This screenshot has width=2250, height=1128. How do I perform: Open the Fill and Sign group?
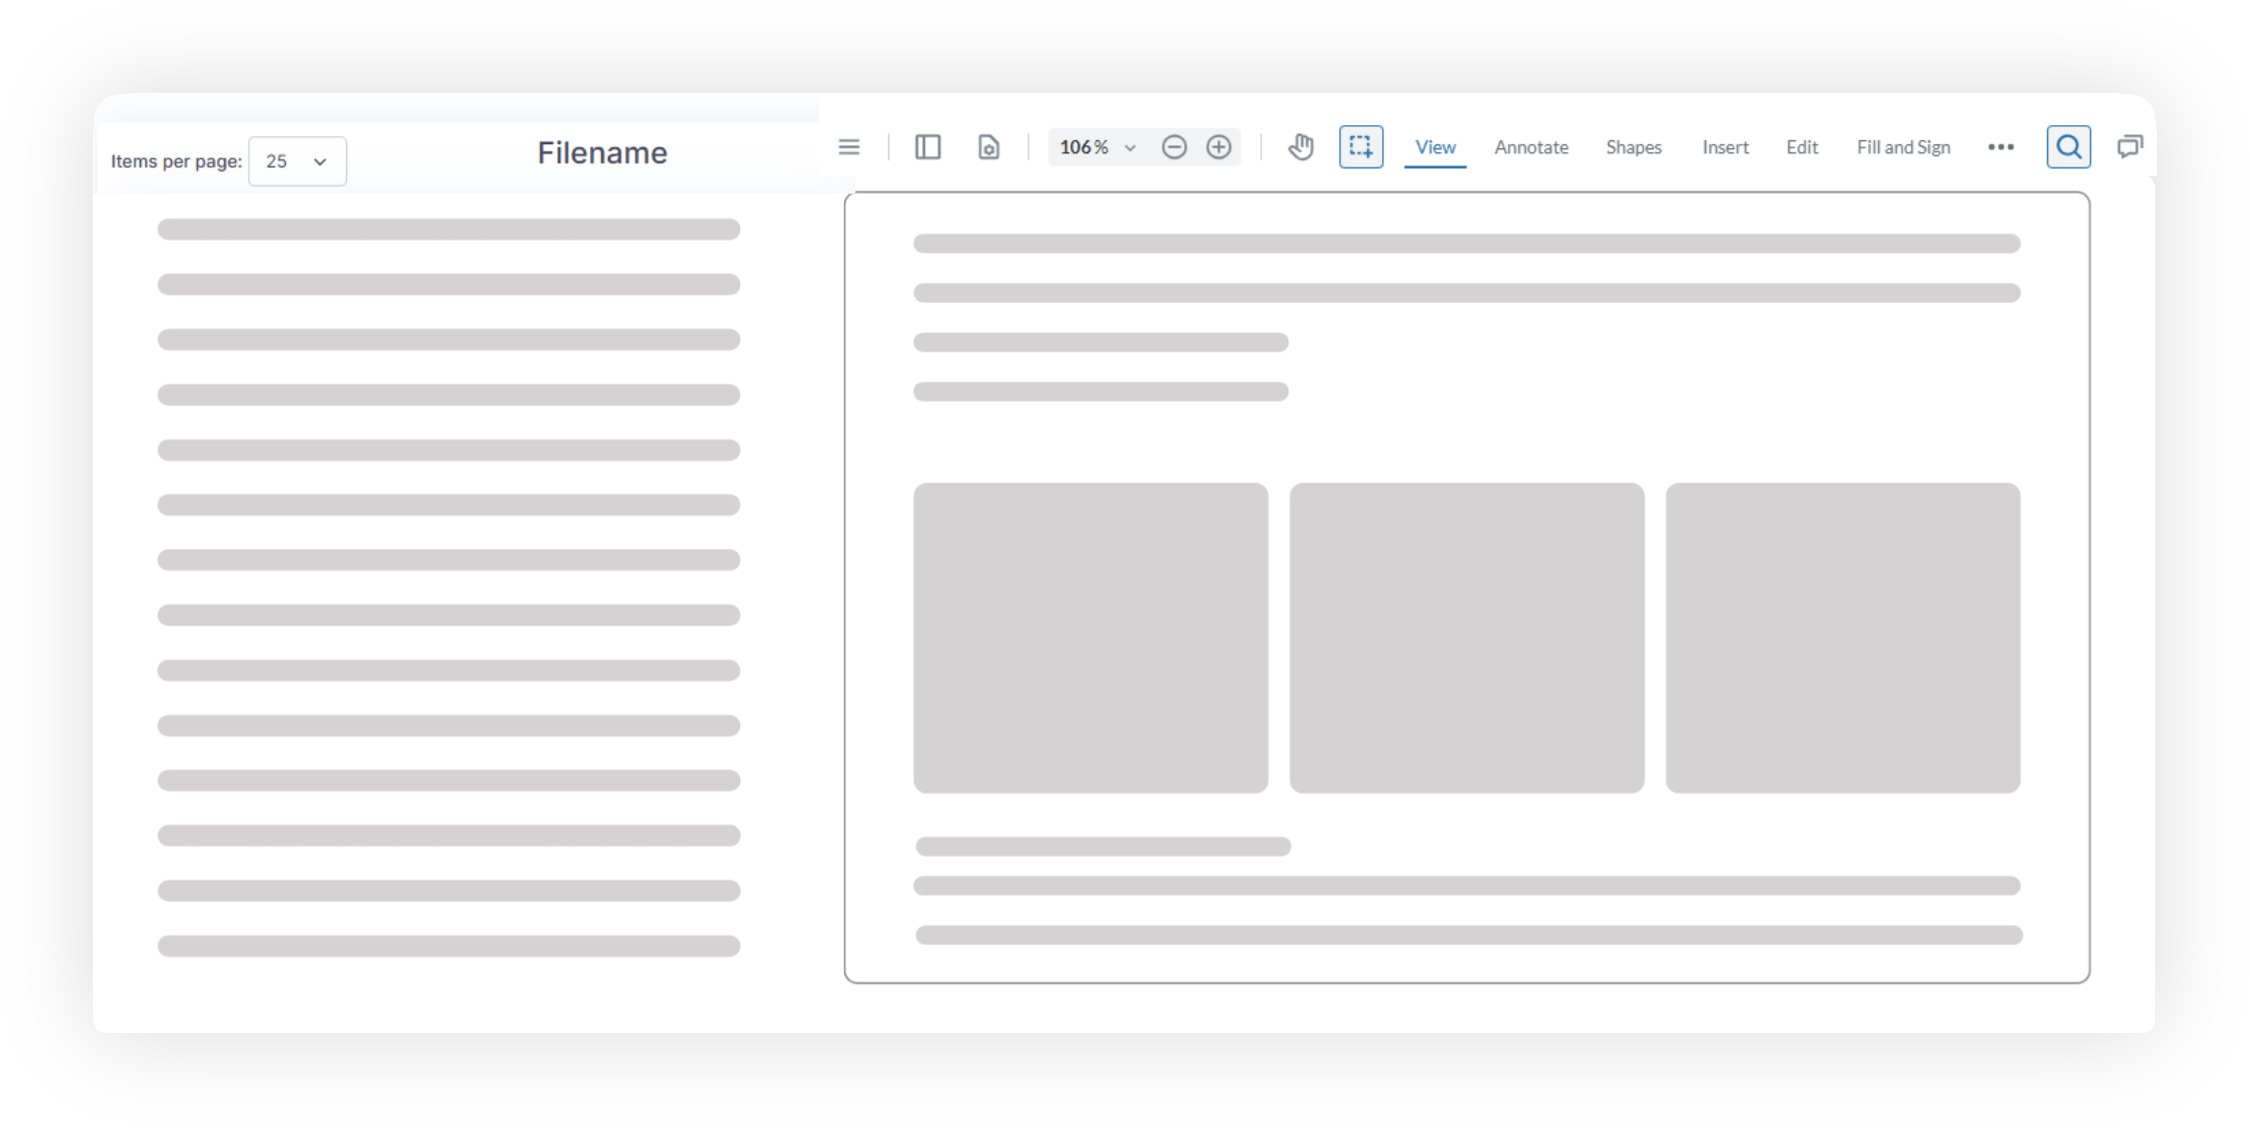point(1902,147)
